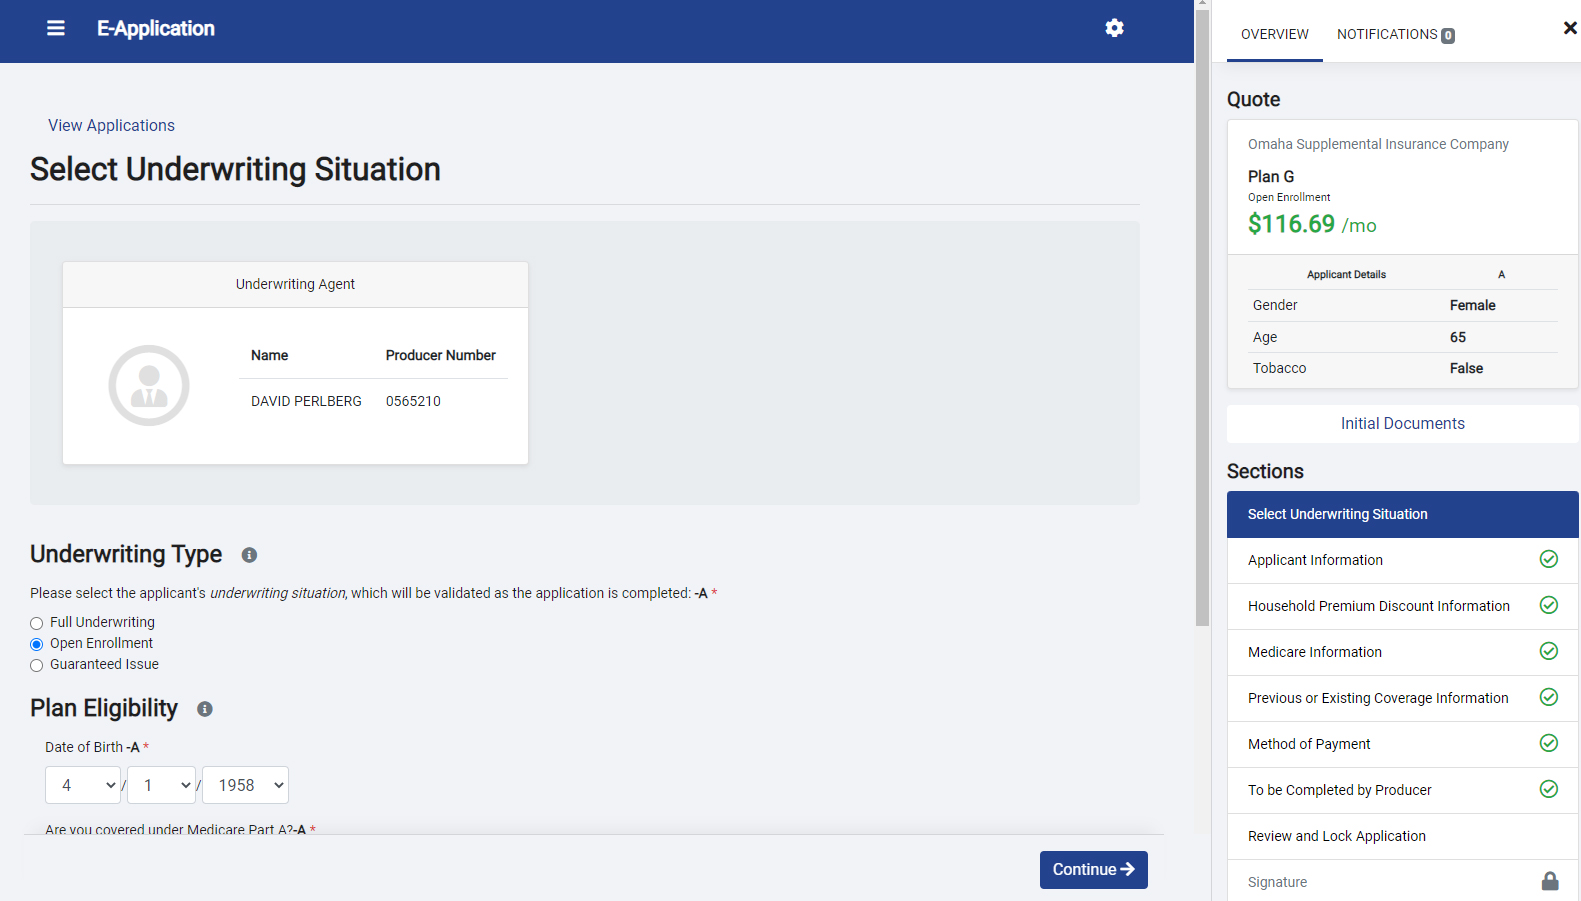This screenshot has height=901, width=1581.
Task: Click the Underwriting Type info icon
Action: [x=249, y=555]
